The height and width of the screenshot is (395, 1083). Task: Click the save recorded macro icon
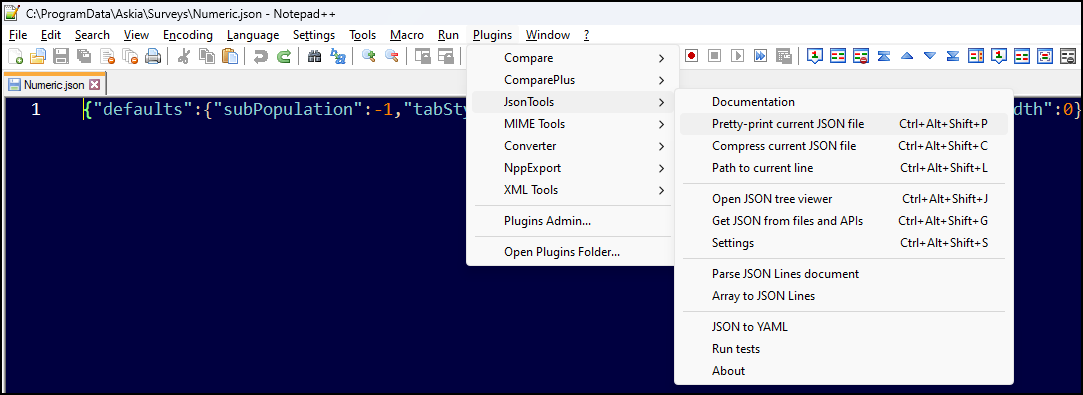[x=783, y=56]
